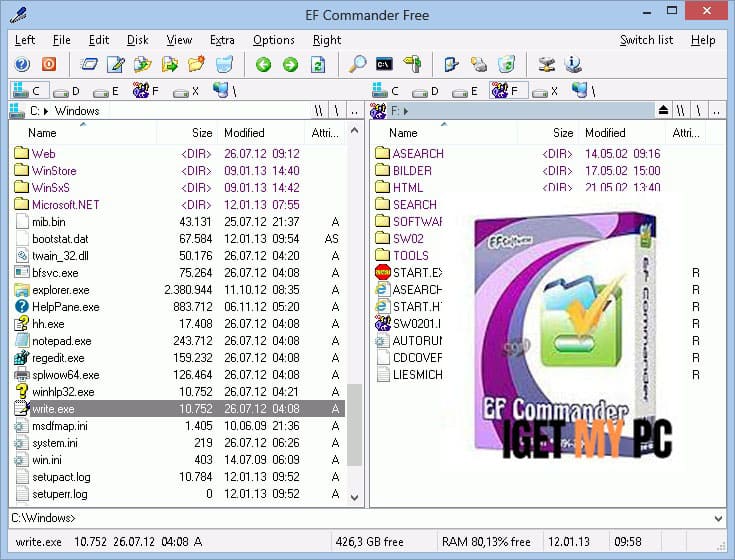
Task: Open the Left menu
Action: [25, 40]
